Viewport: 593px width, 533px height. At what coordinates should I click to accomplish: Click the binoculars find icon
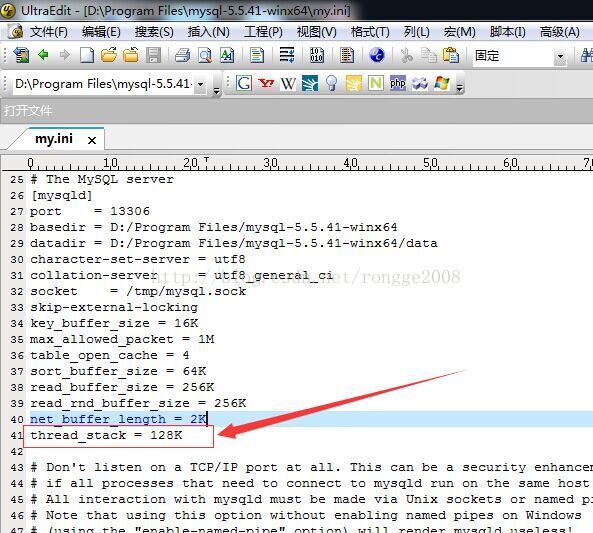coord(587,56)
